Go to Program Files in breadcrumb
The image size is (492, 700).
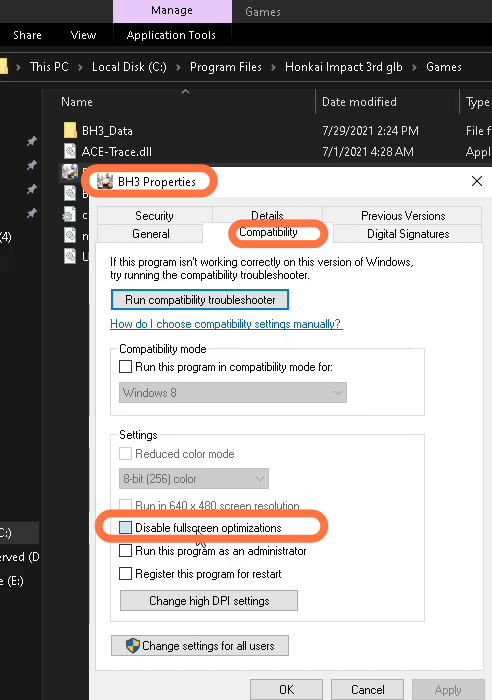[226, 67]
